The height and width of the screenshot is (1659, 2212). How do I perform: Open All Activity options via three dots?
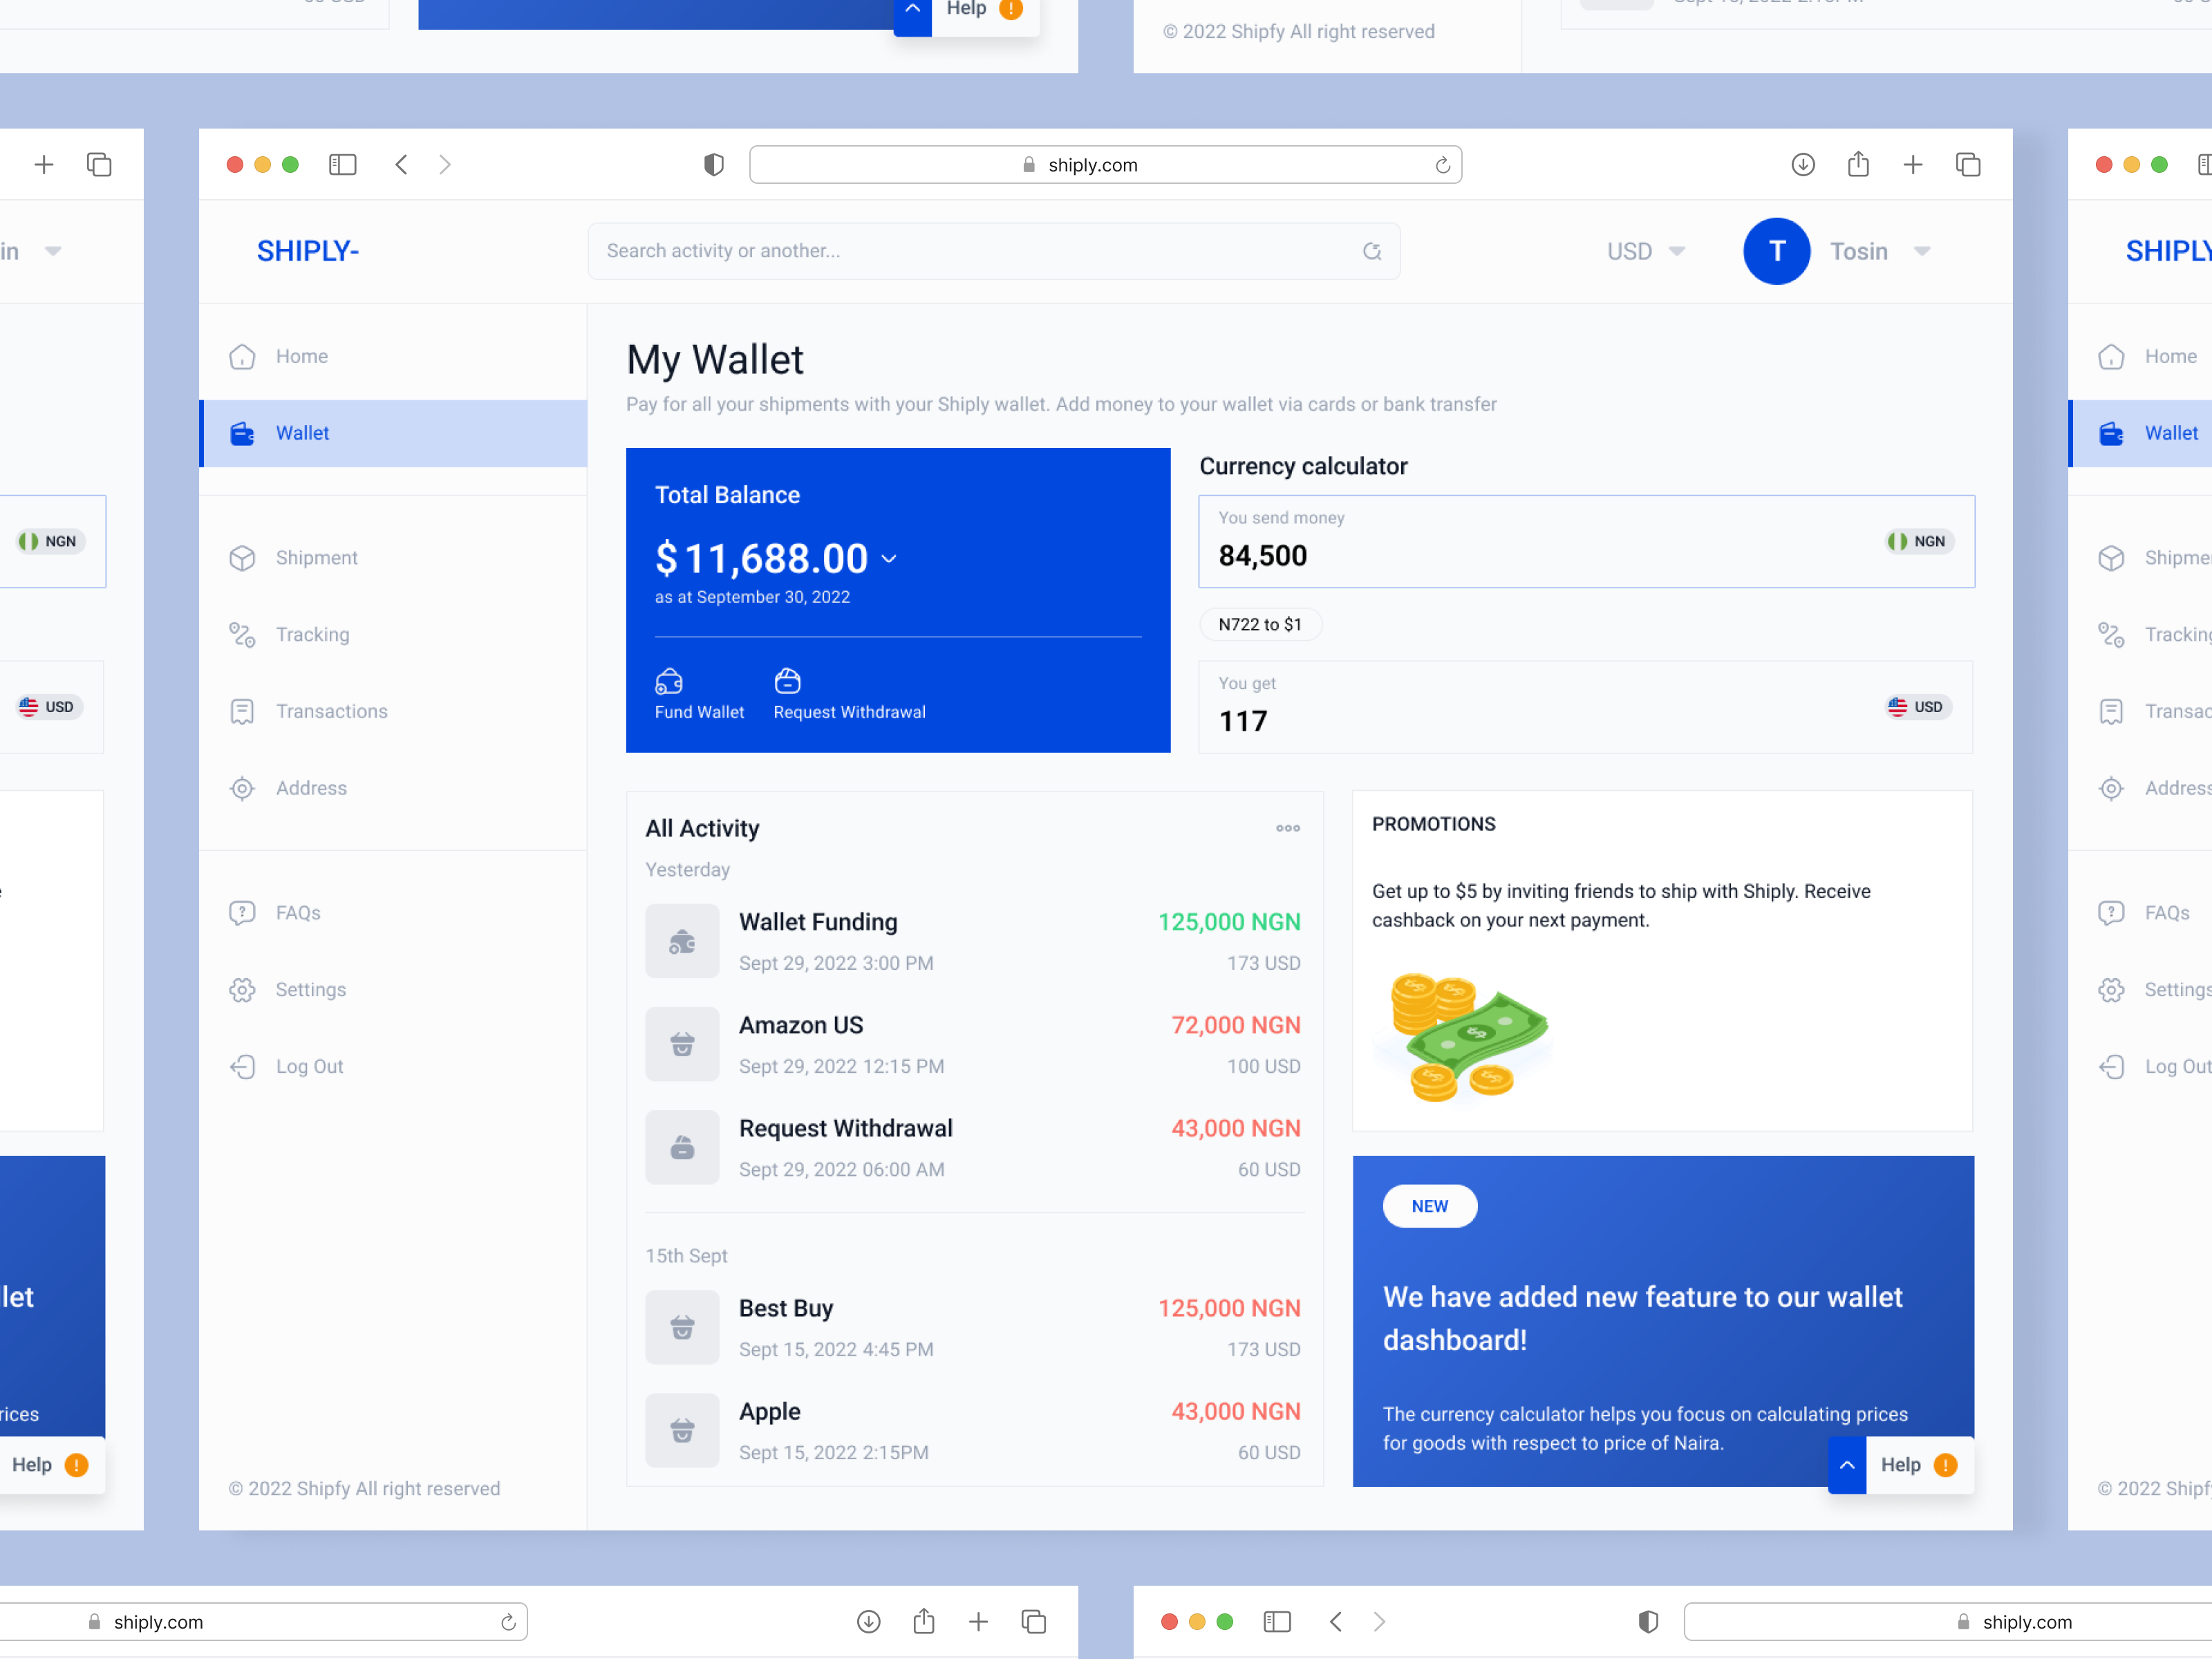(1288, 828)
